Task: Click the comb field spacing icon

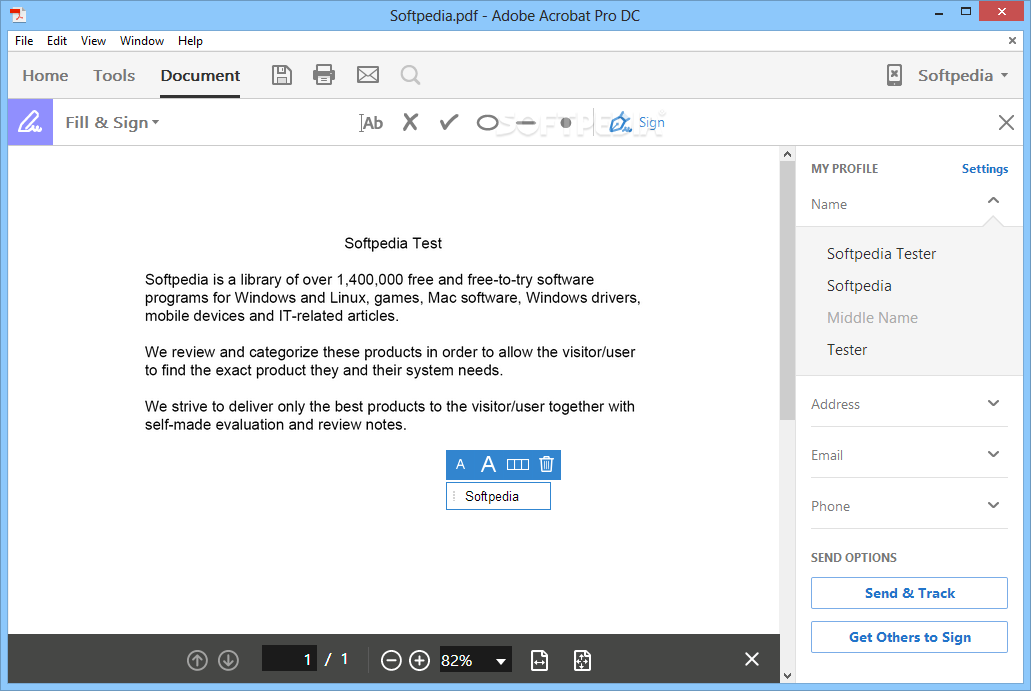Action: [517, 465]
